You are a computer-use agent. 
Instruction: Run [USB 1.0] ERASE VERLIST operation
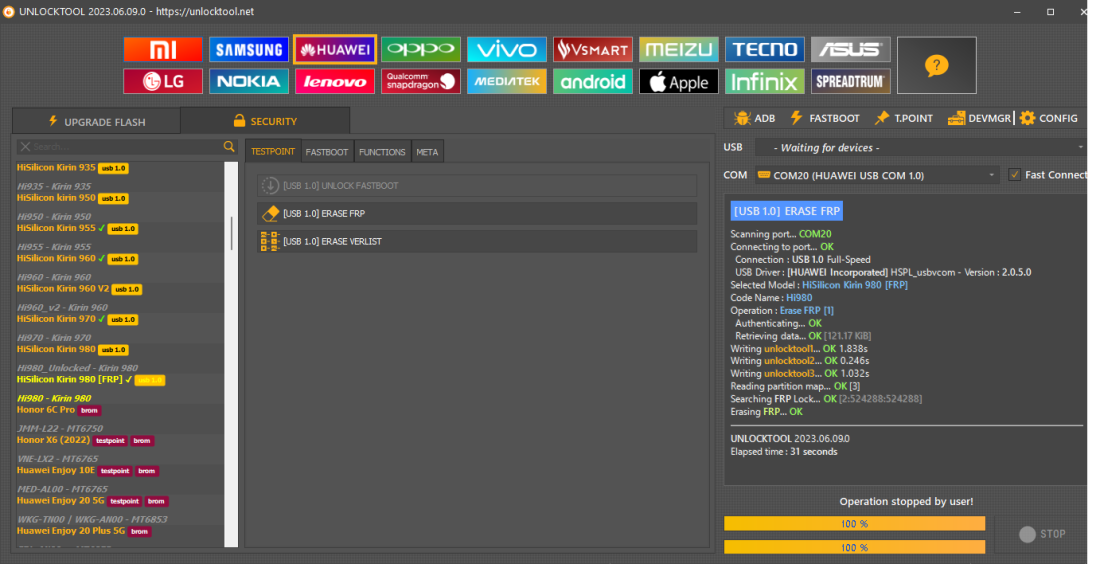pyautogui.click(x=477, y=241)
